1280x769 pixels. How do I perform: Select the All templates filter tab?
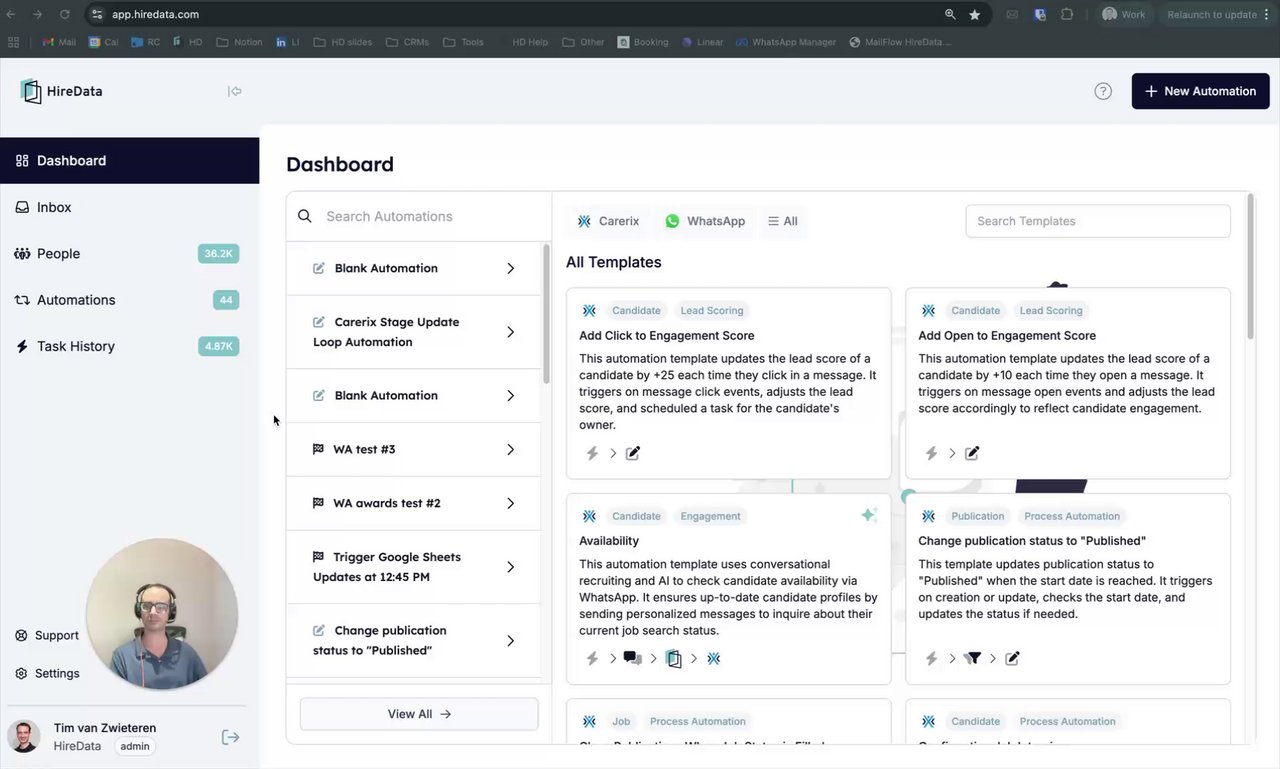pos(783,221)
